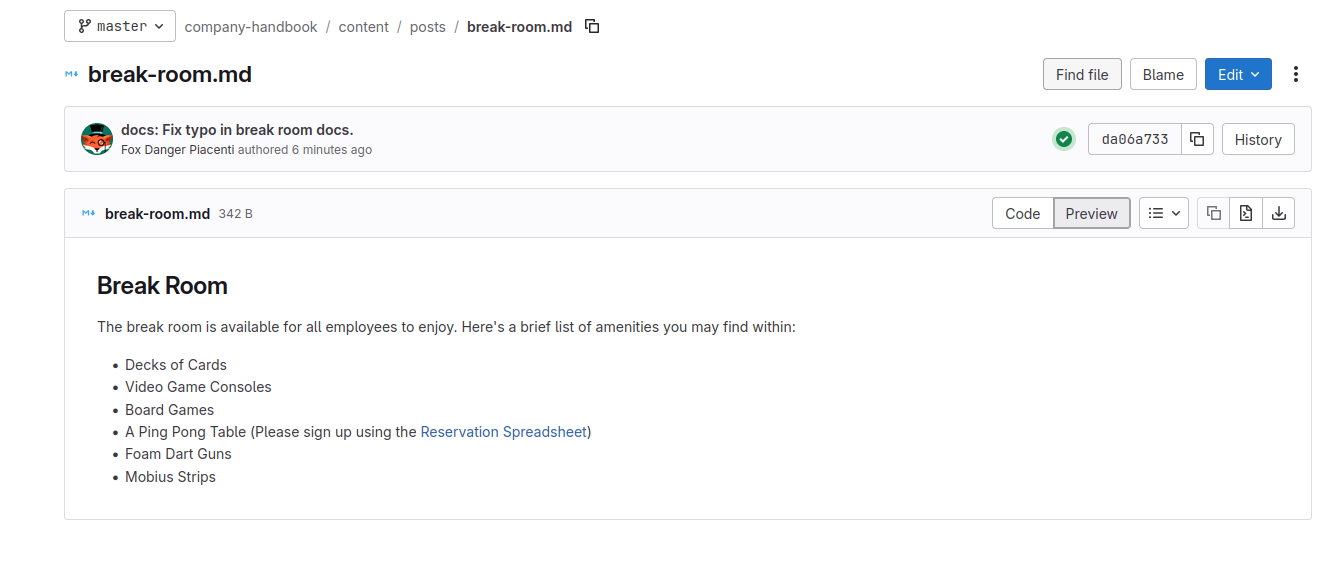Open the Reservation Spreadsheet link

tap(503, 432)
